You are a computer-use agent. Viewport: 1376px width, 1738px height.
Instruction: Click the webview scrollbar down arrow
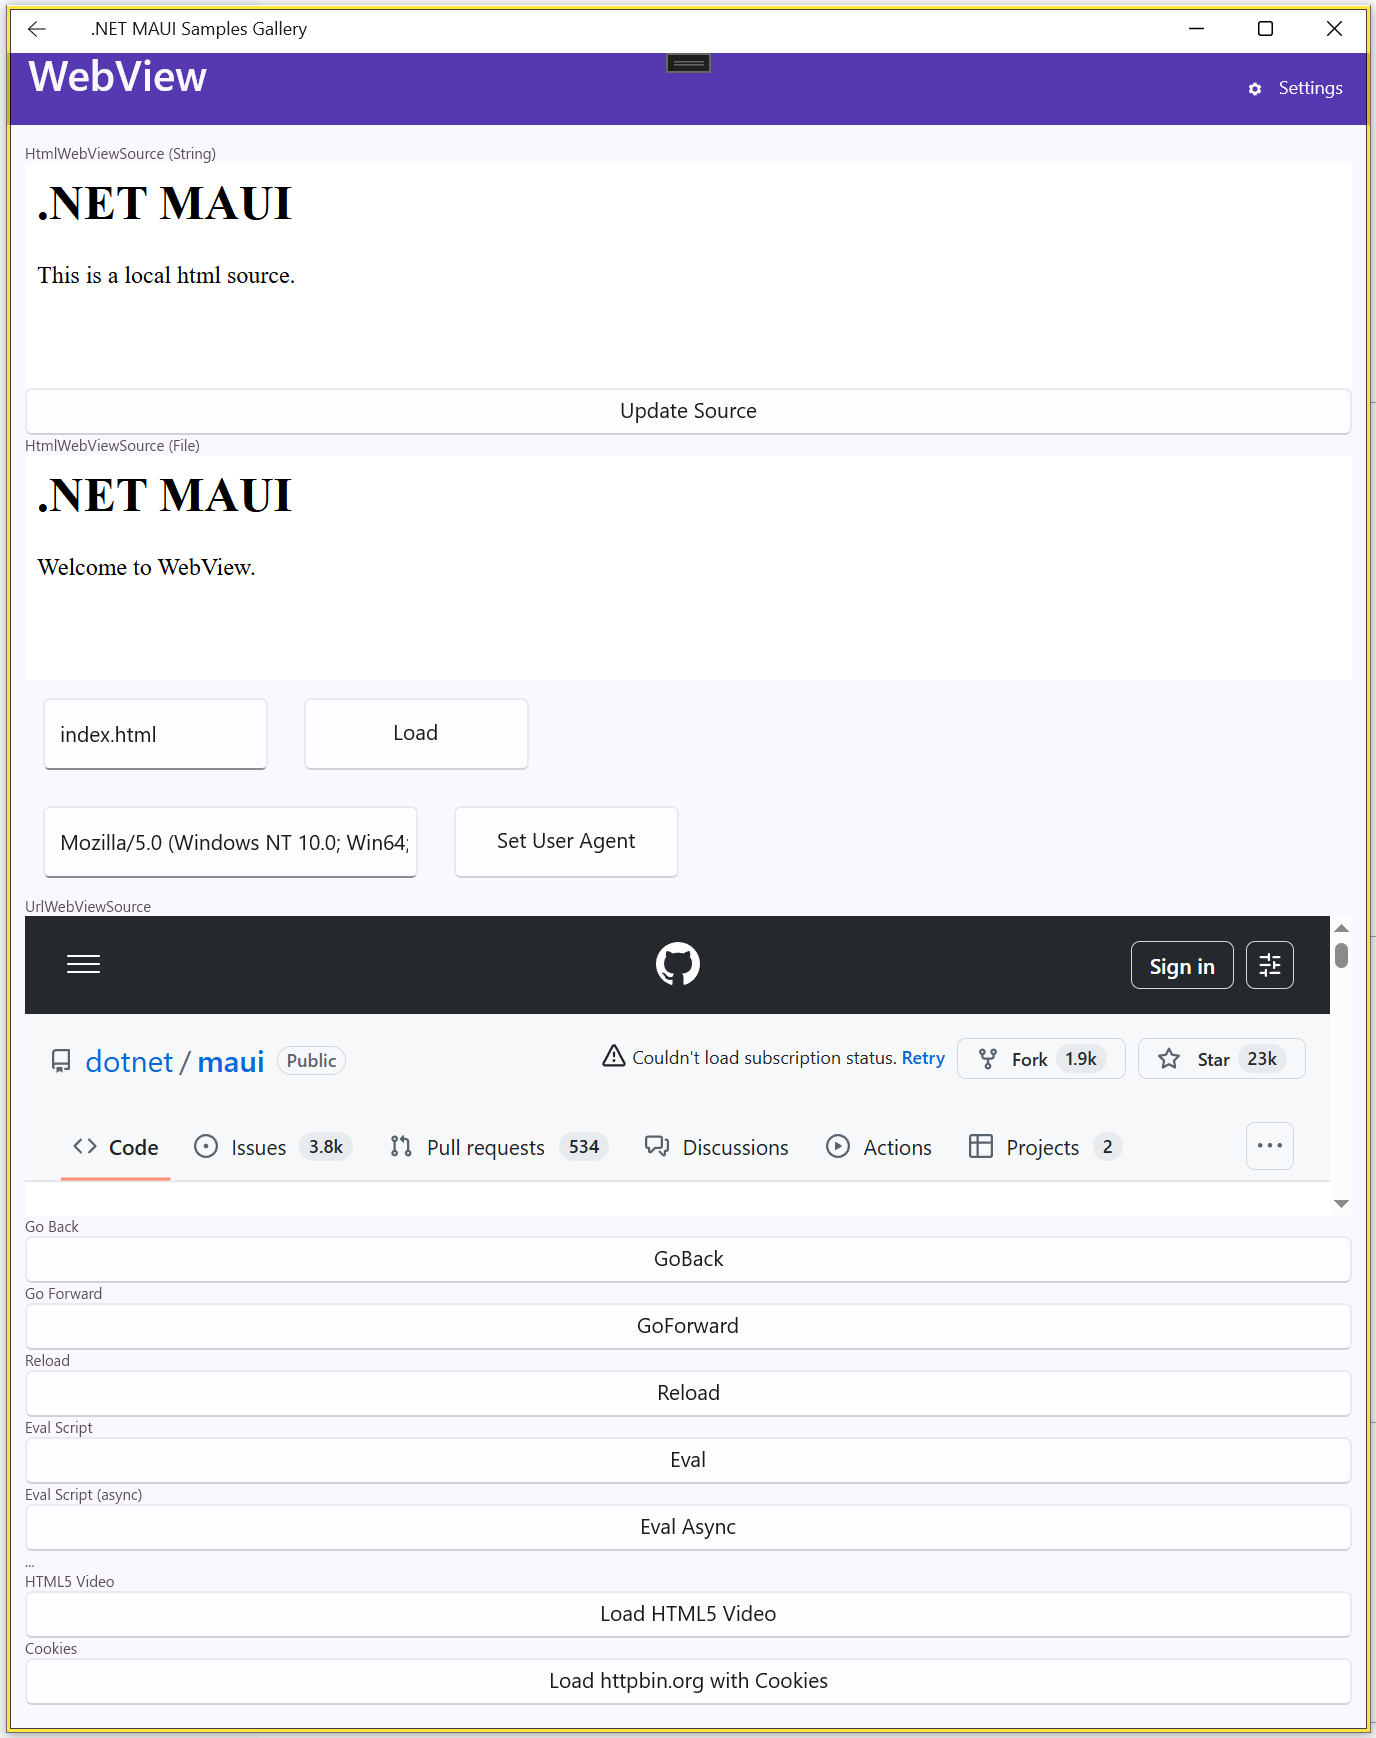(1341, 1204)
